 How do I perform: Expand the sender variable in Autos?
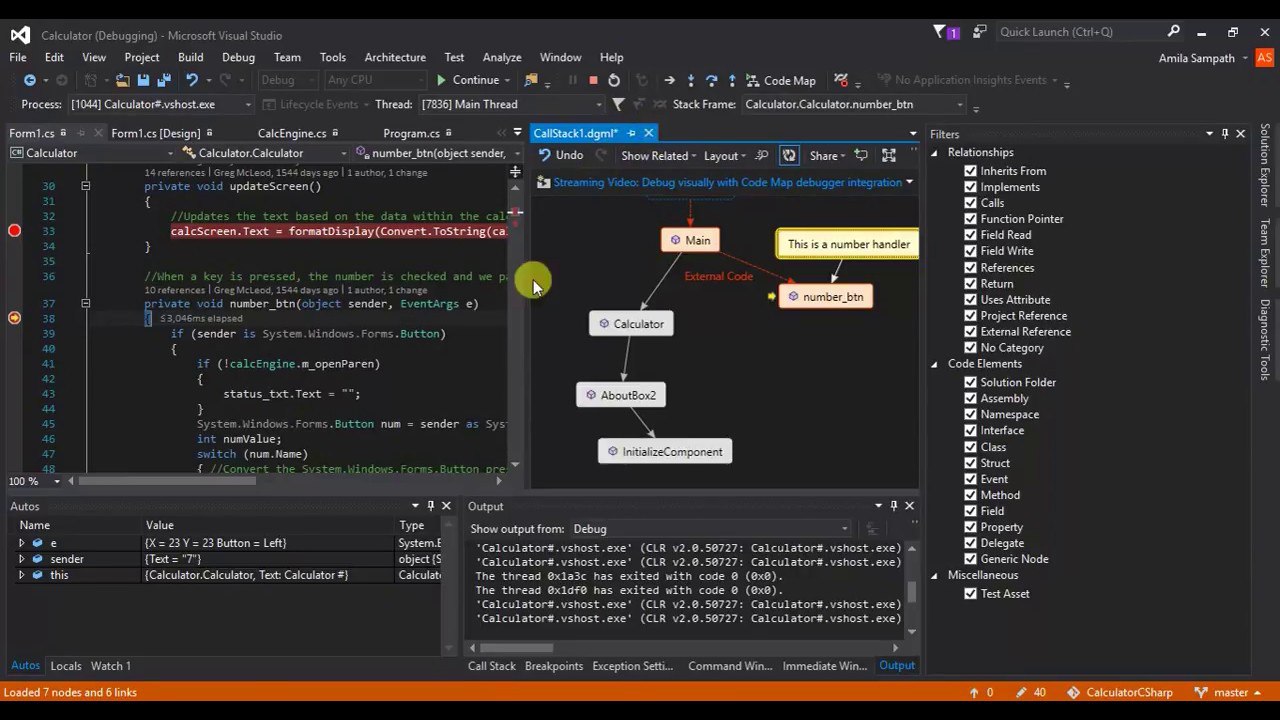[x=22, y=559]
